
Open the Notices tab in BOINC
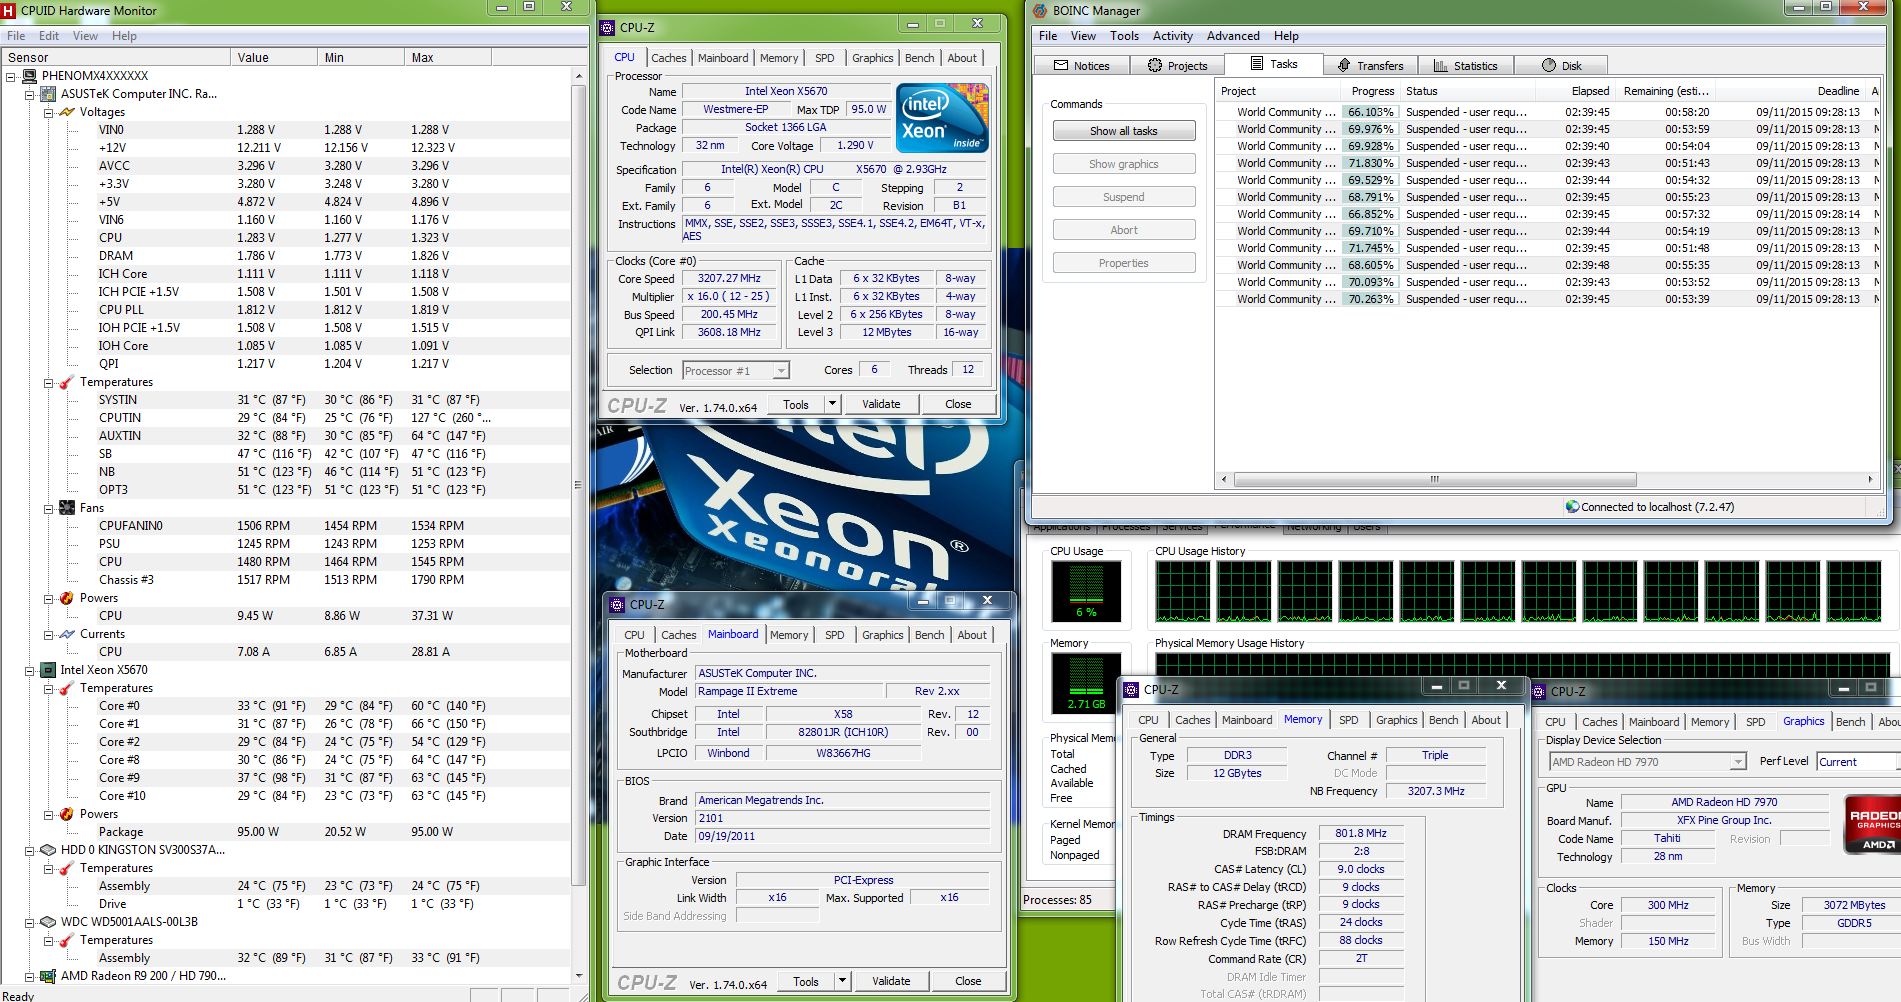(x=1081, y=65)
